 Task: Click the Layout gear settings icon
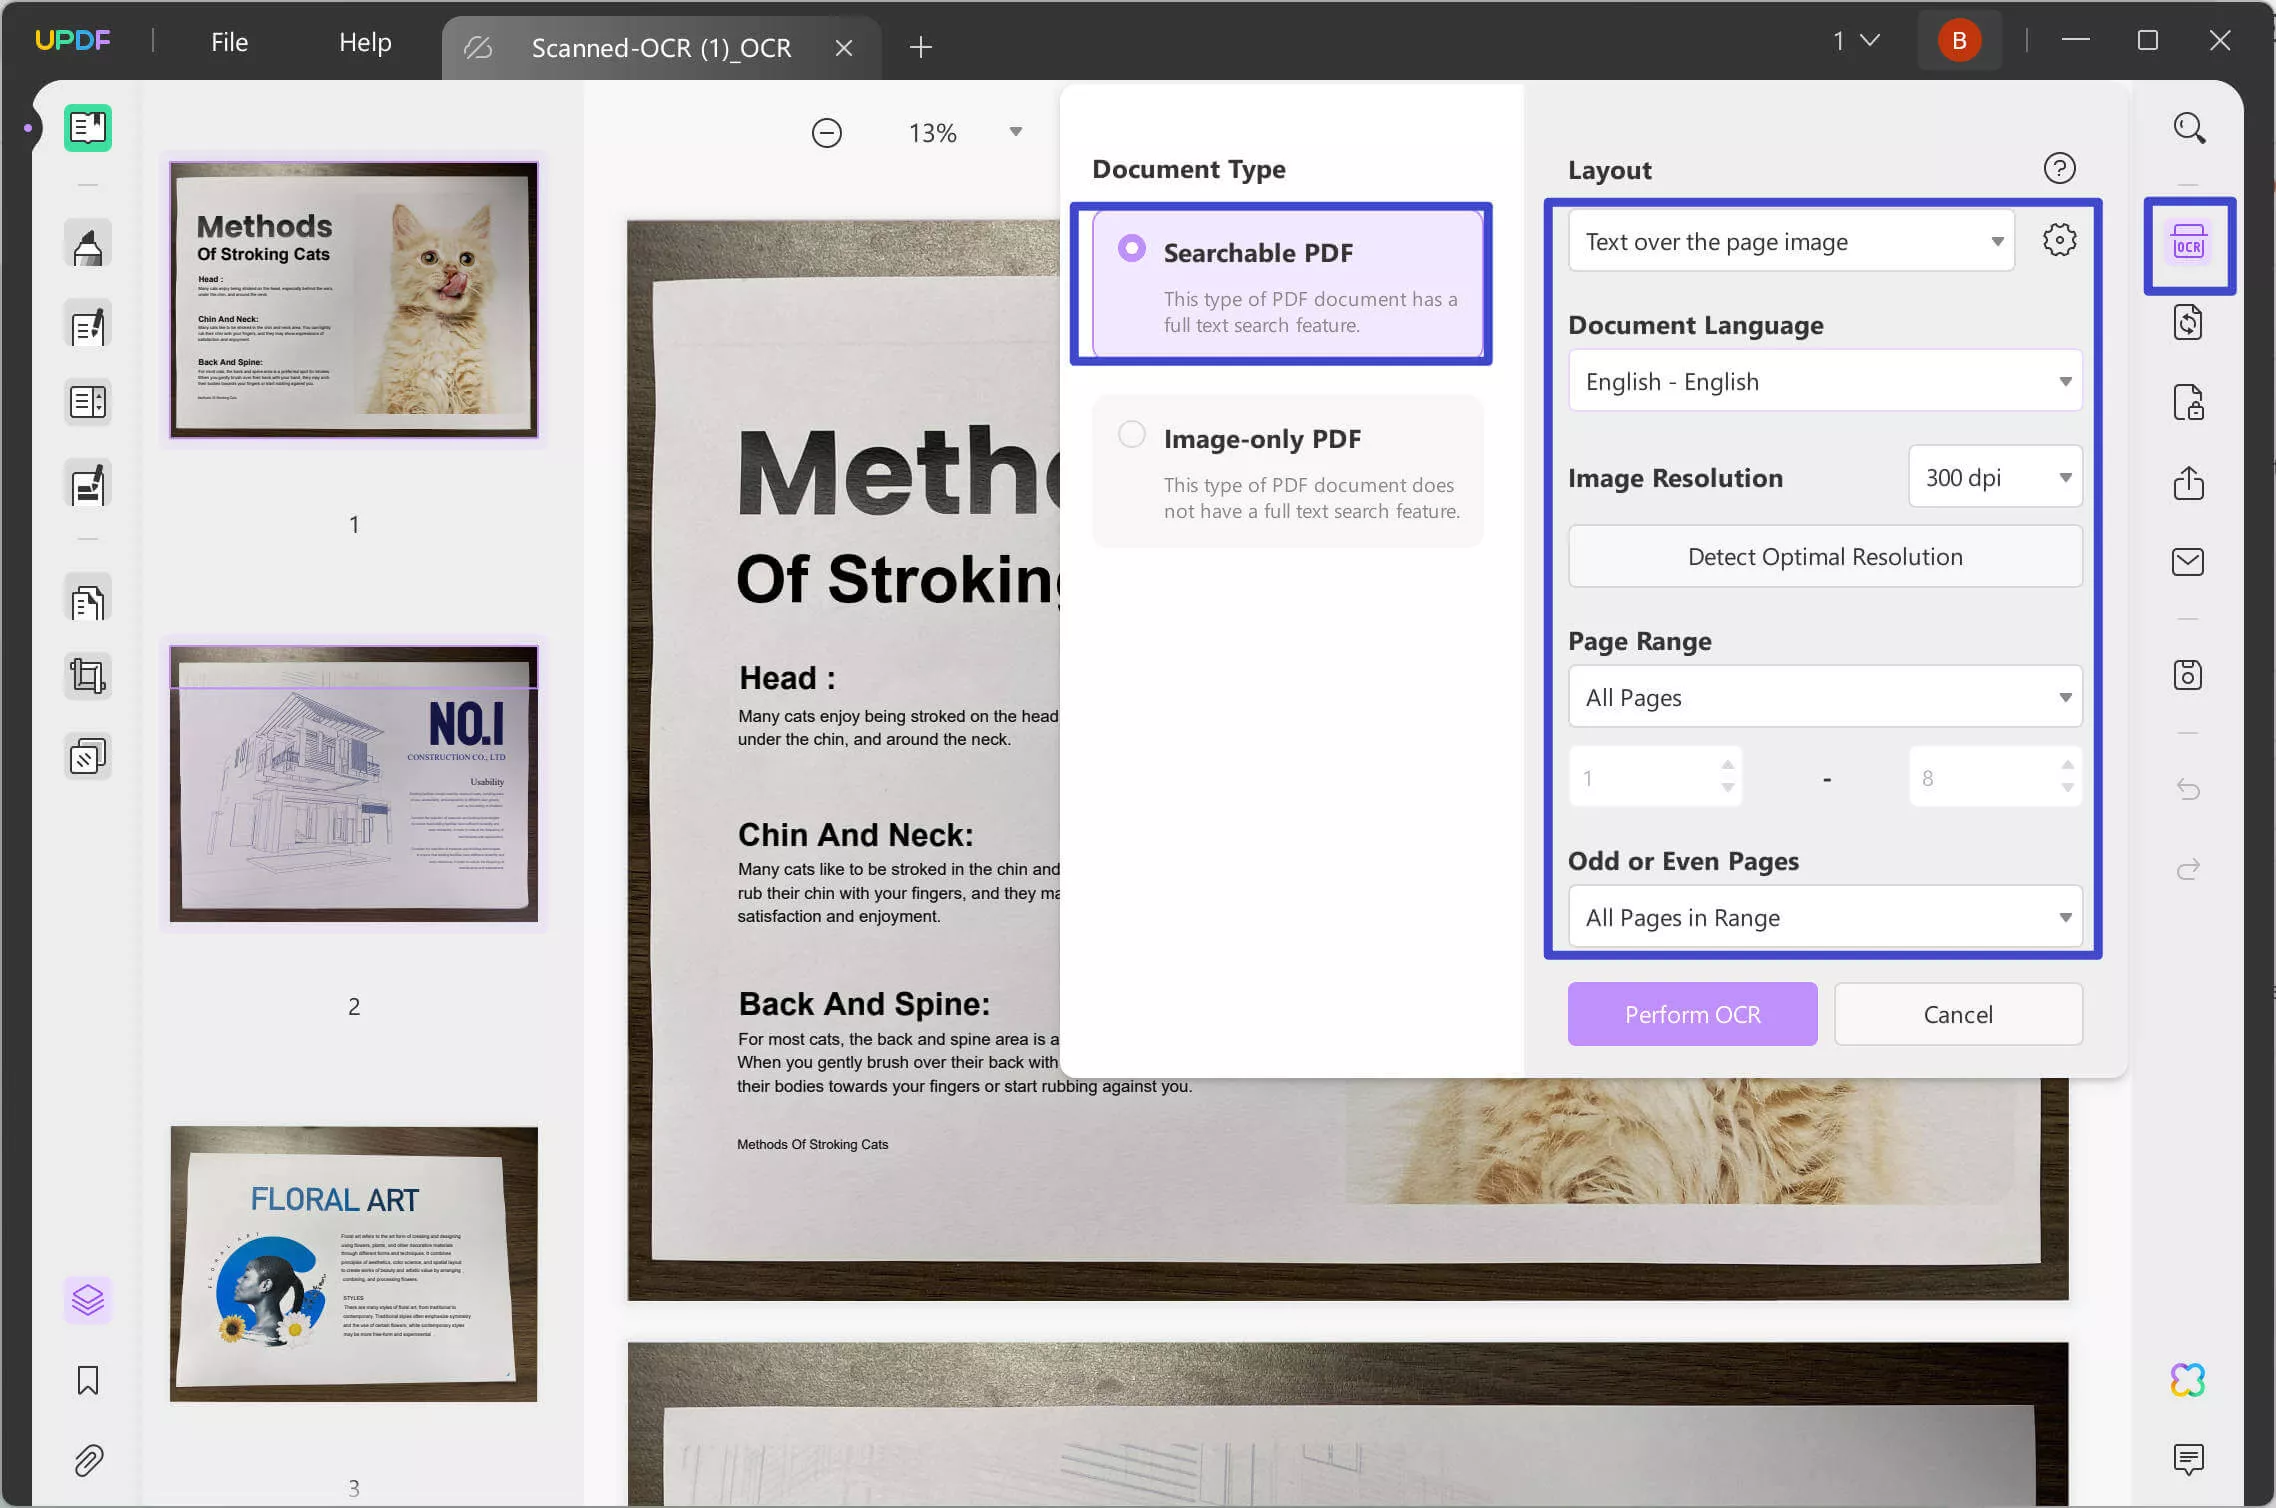[2059, 240]
